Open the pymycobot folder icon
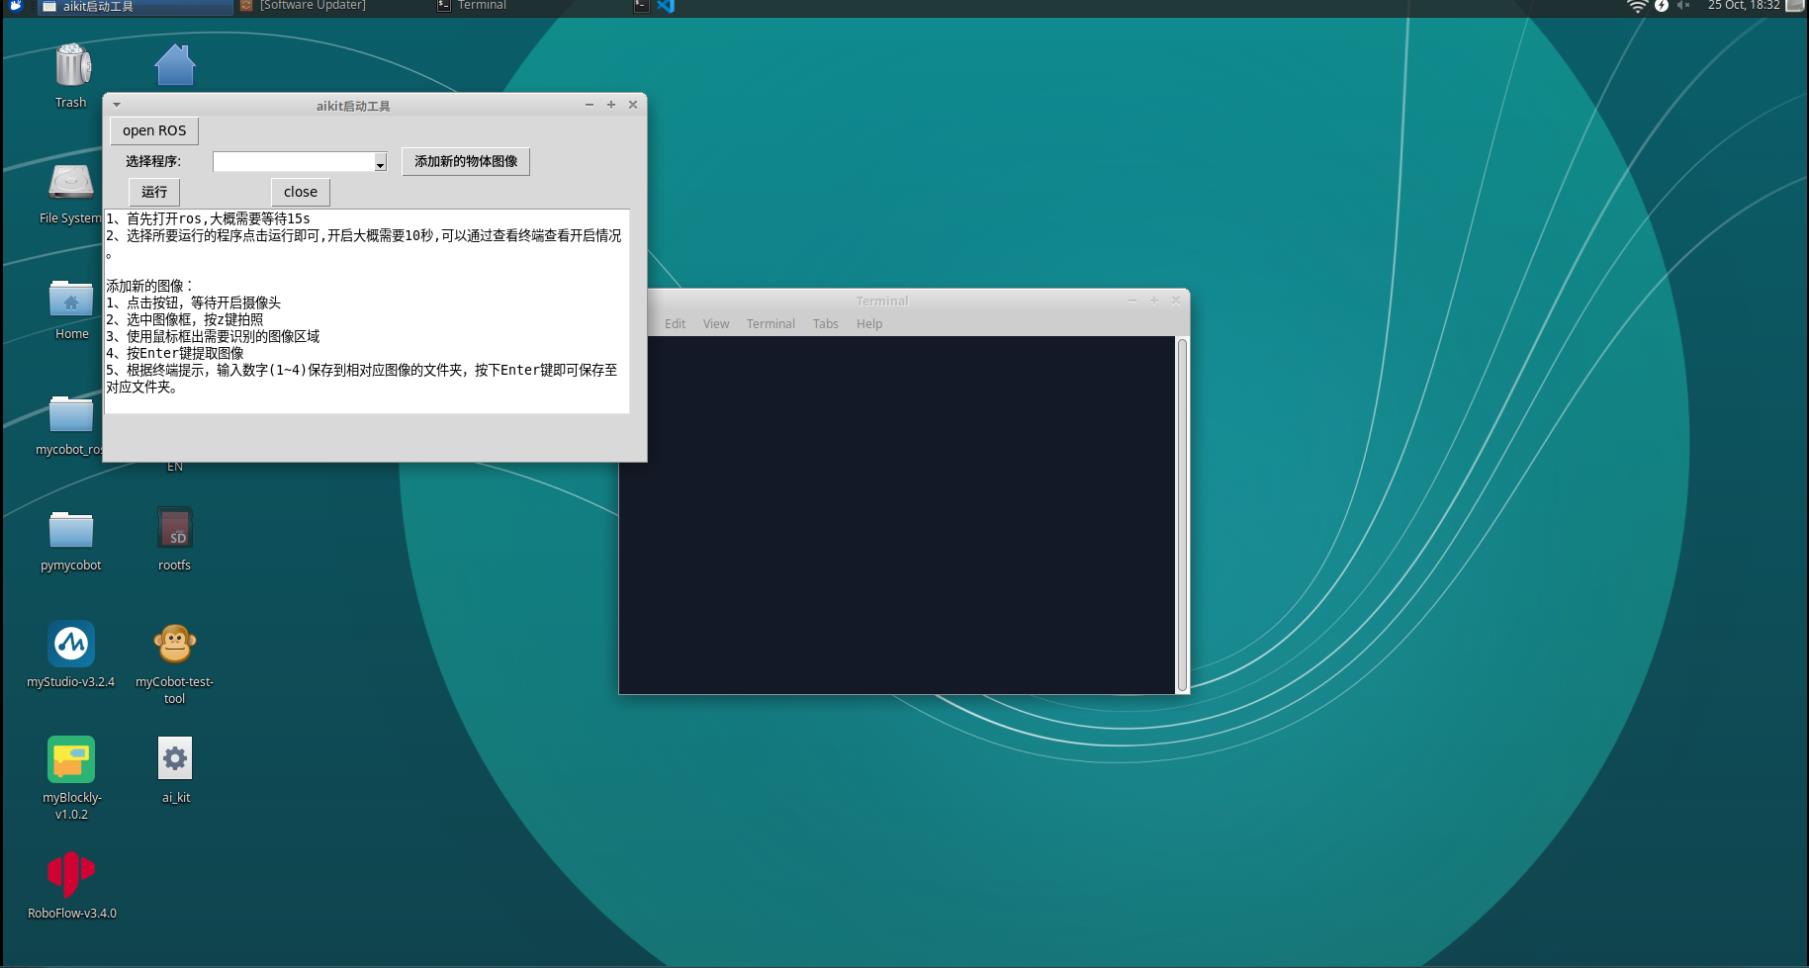 (x=71, y=530)
